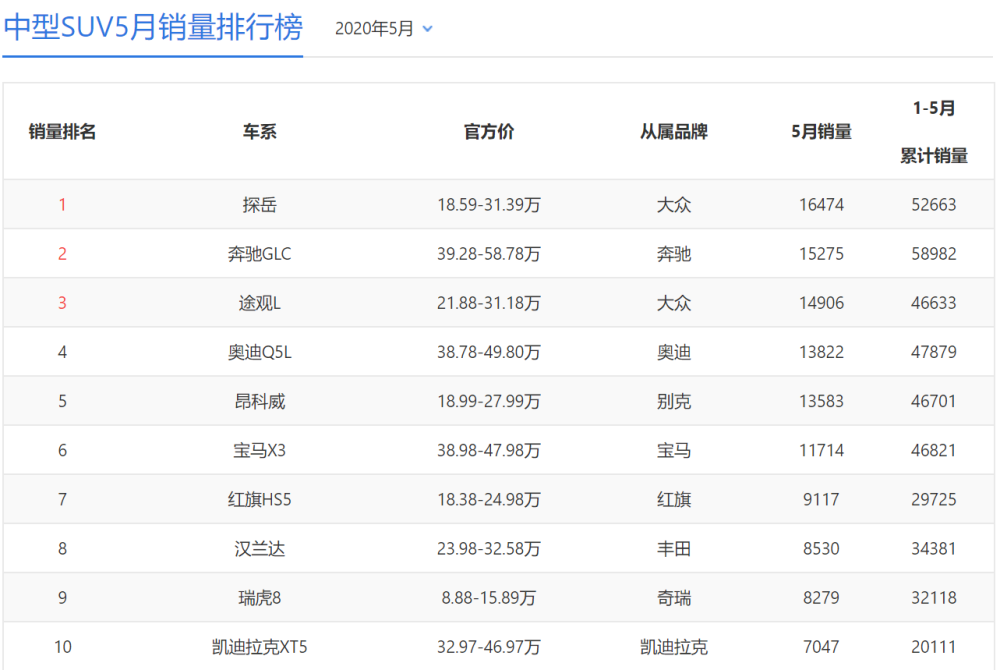Click May sales value 9117
Screen dimensions: 1000x670
(821, 499)
